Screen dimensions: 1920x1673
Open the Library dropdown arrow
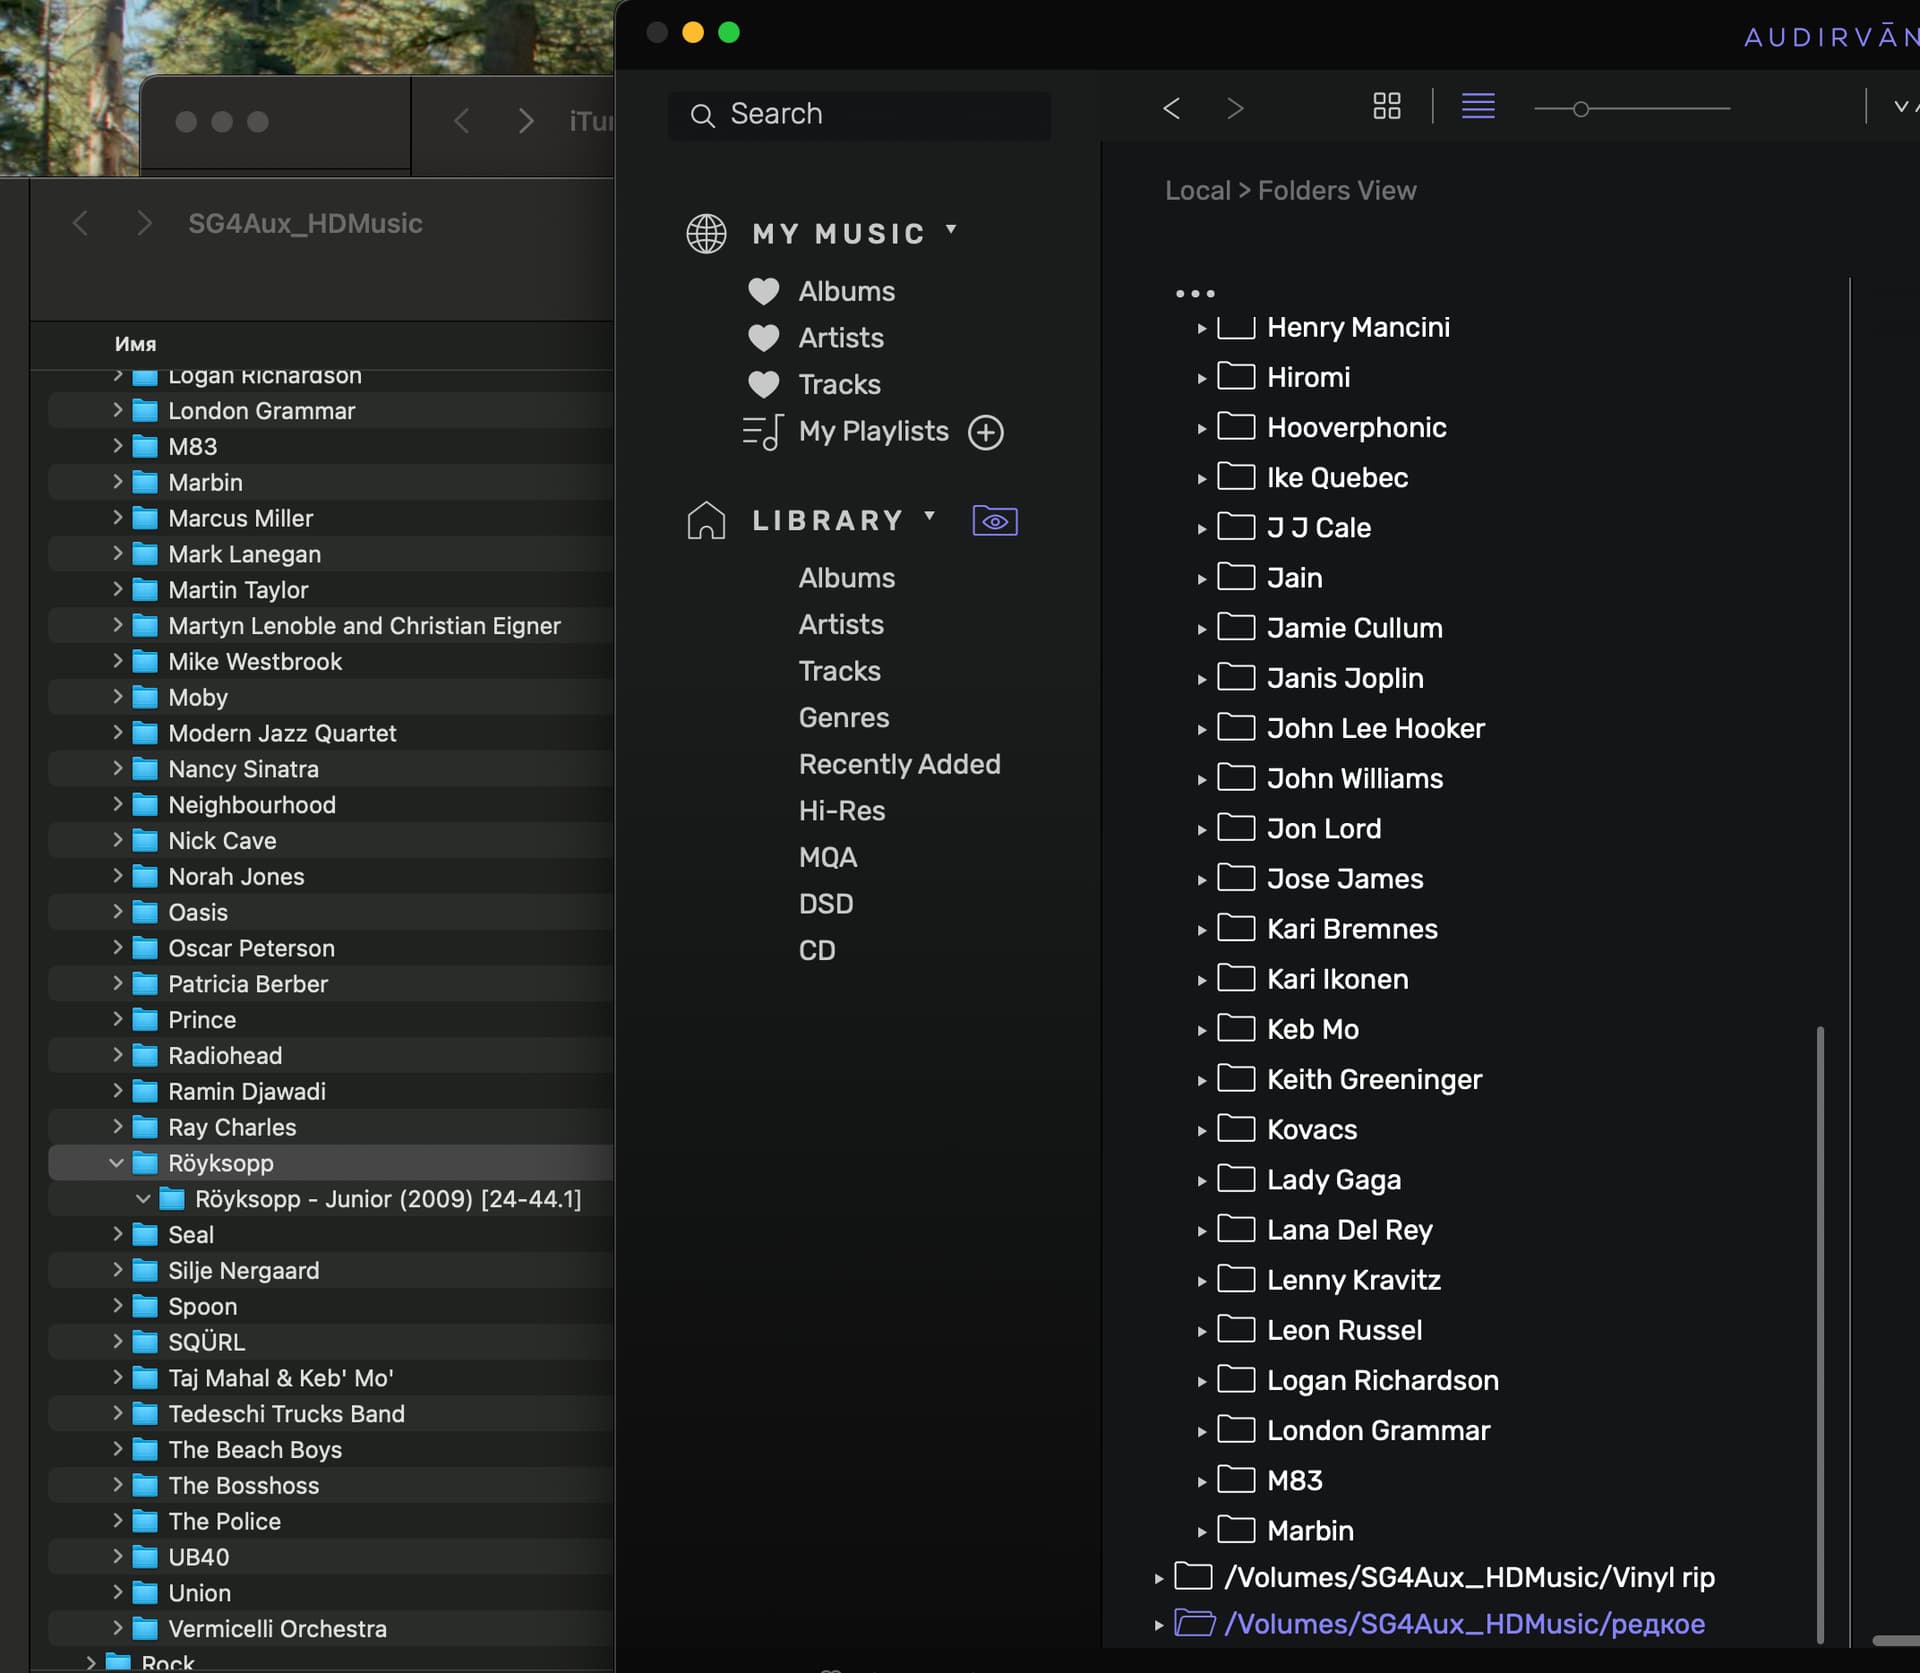(x=930, y=516)
